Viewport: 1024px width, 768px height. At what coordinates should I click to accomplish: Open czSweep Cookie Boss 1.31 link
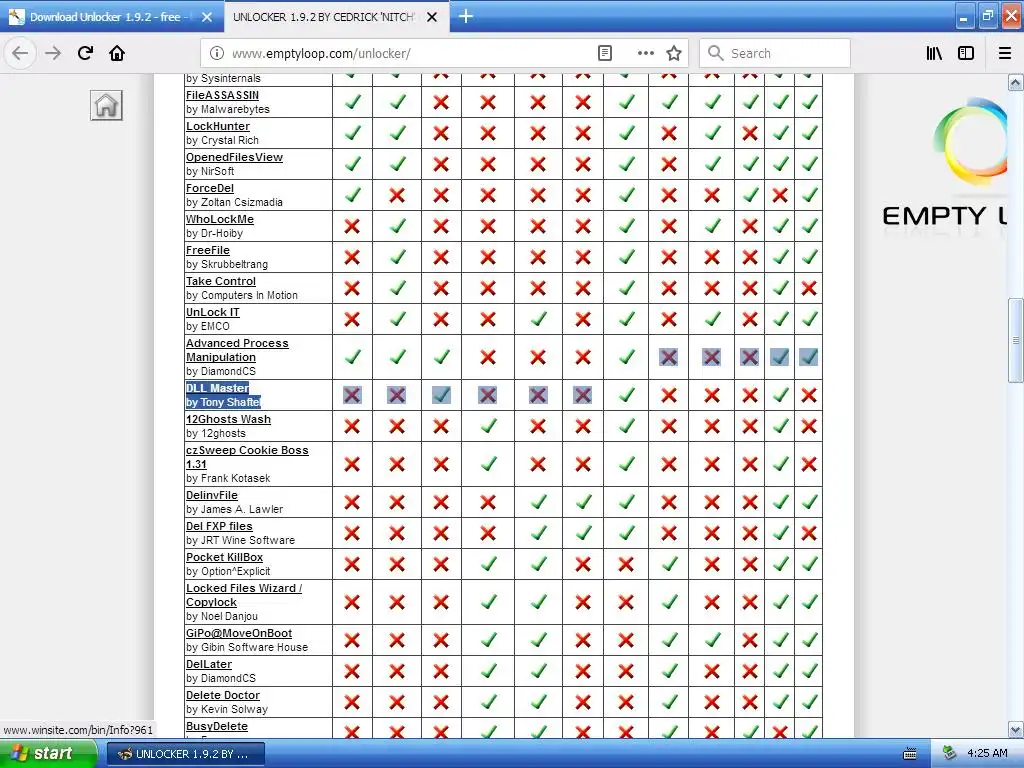click(x=247, y=457)
